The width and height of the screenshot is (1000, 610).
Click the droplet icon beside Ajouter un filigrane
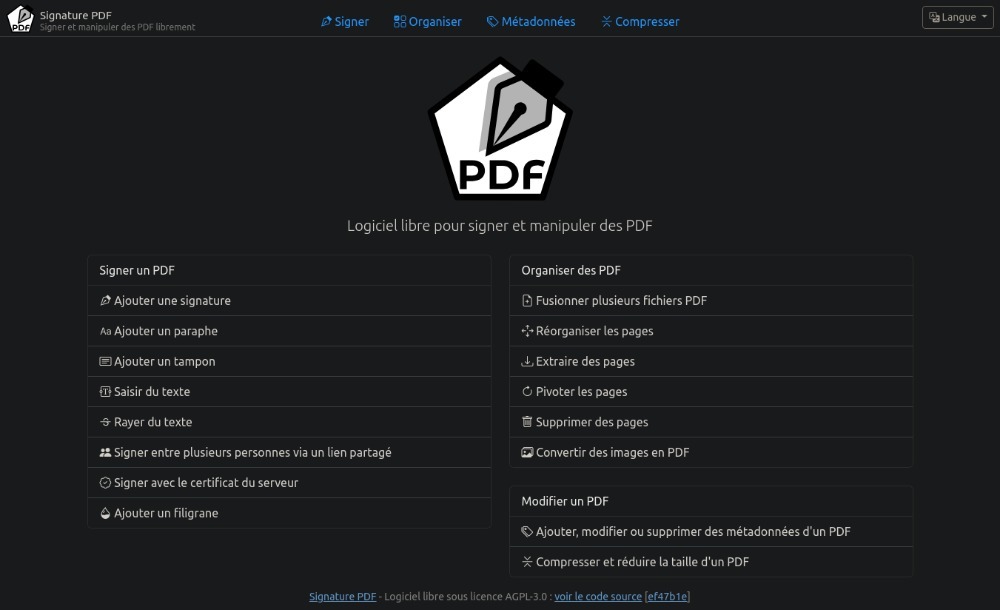(105, 513)
